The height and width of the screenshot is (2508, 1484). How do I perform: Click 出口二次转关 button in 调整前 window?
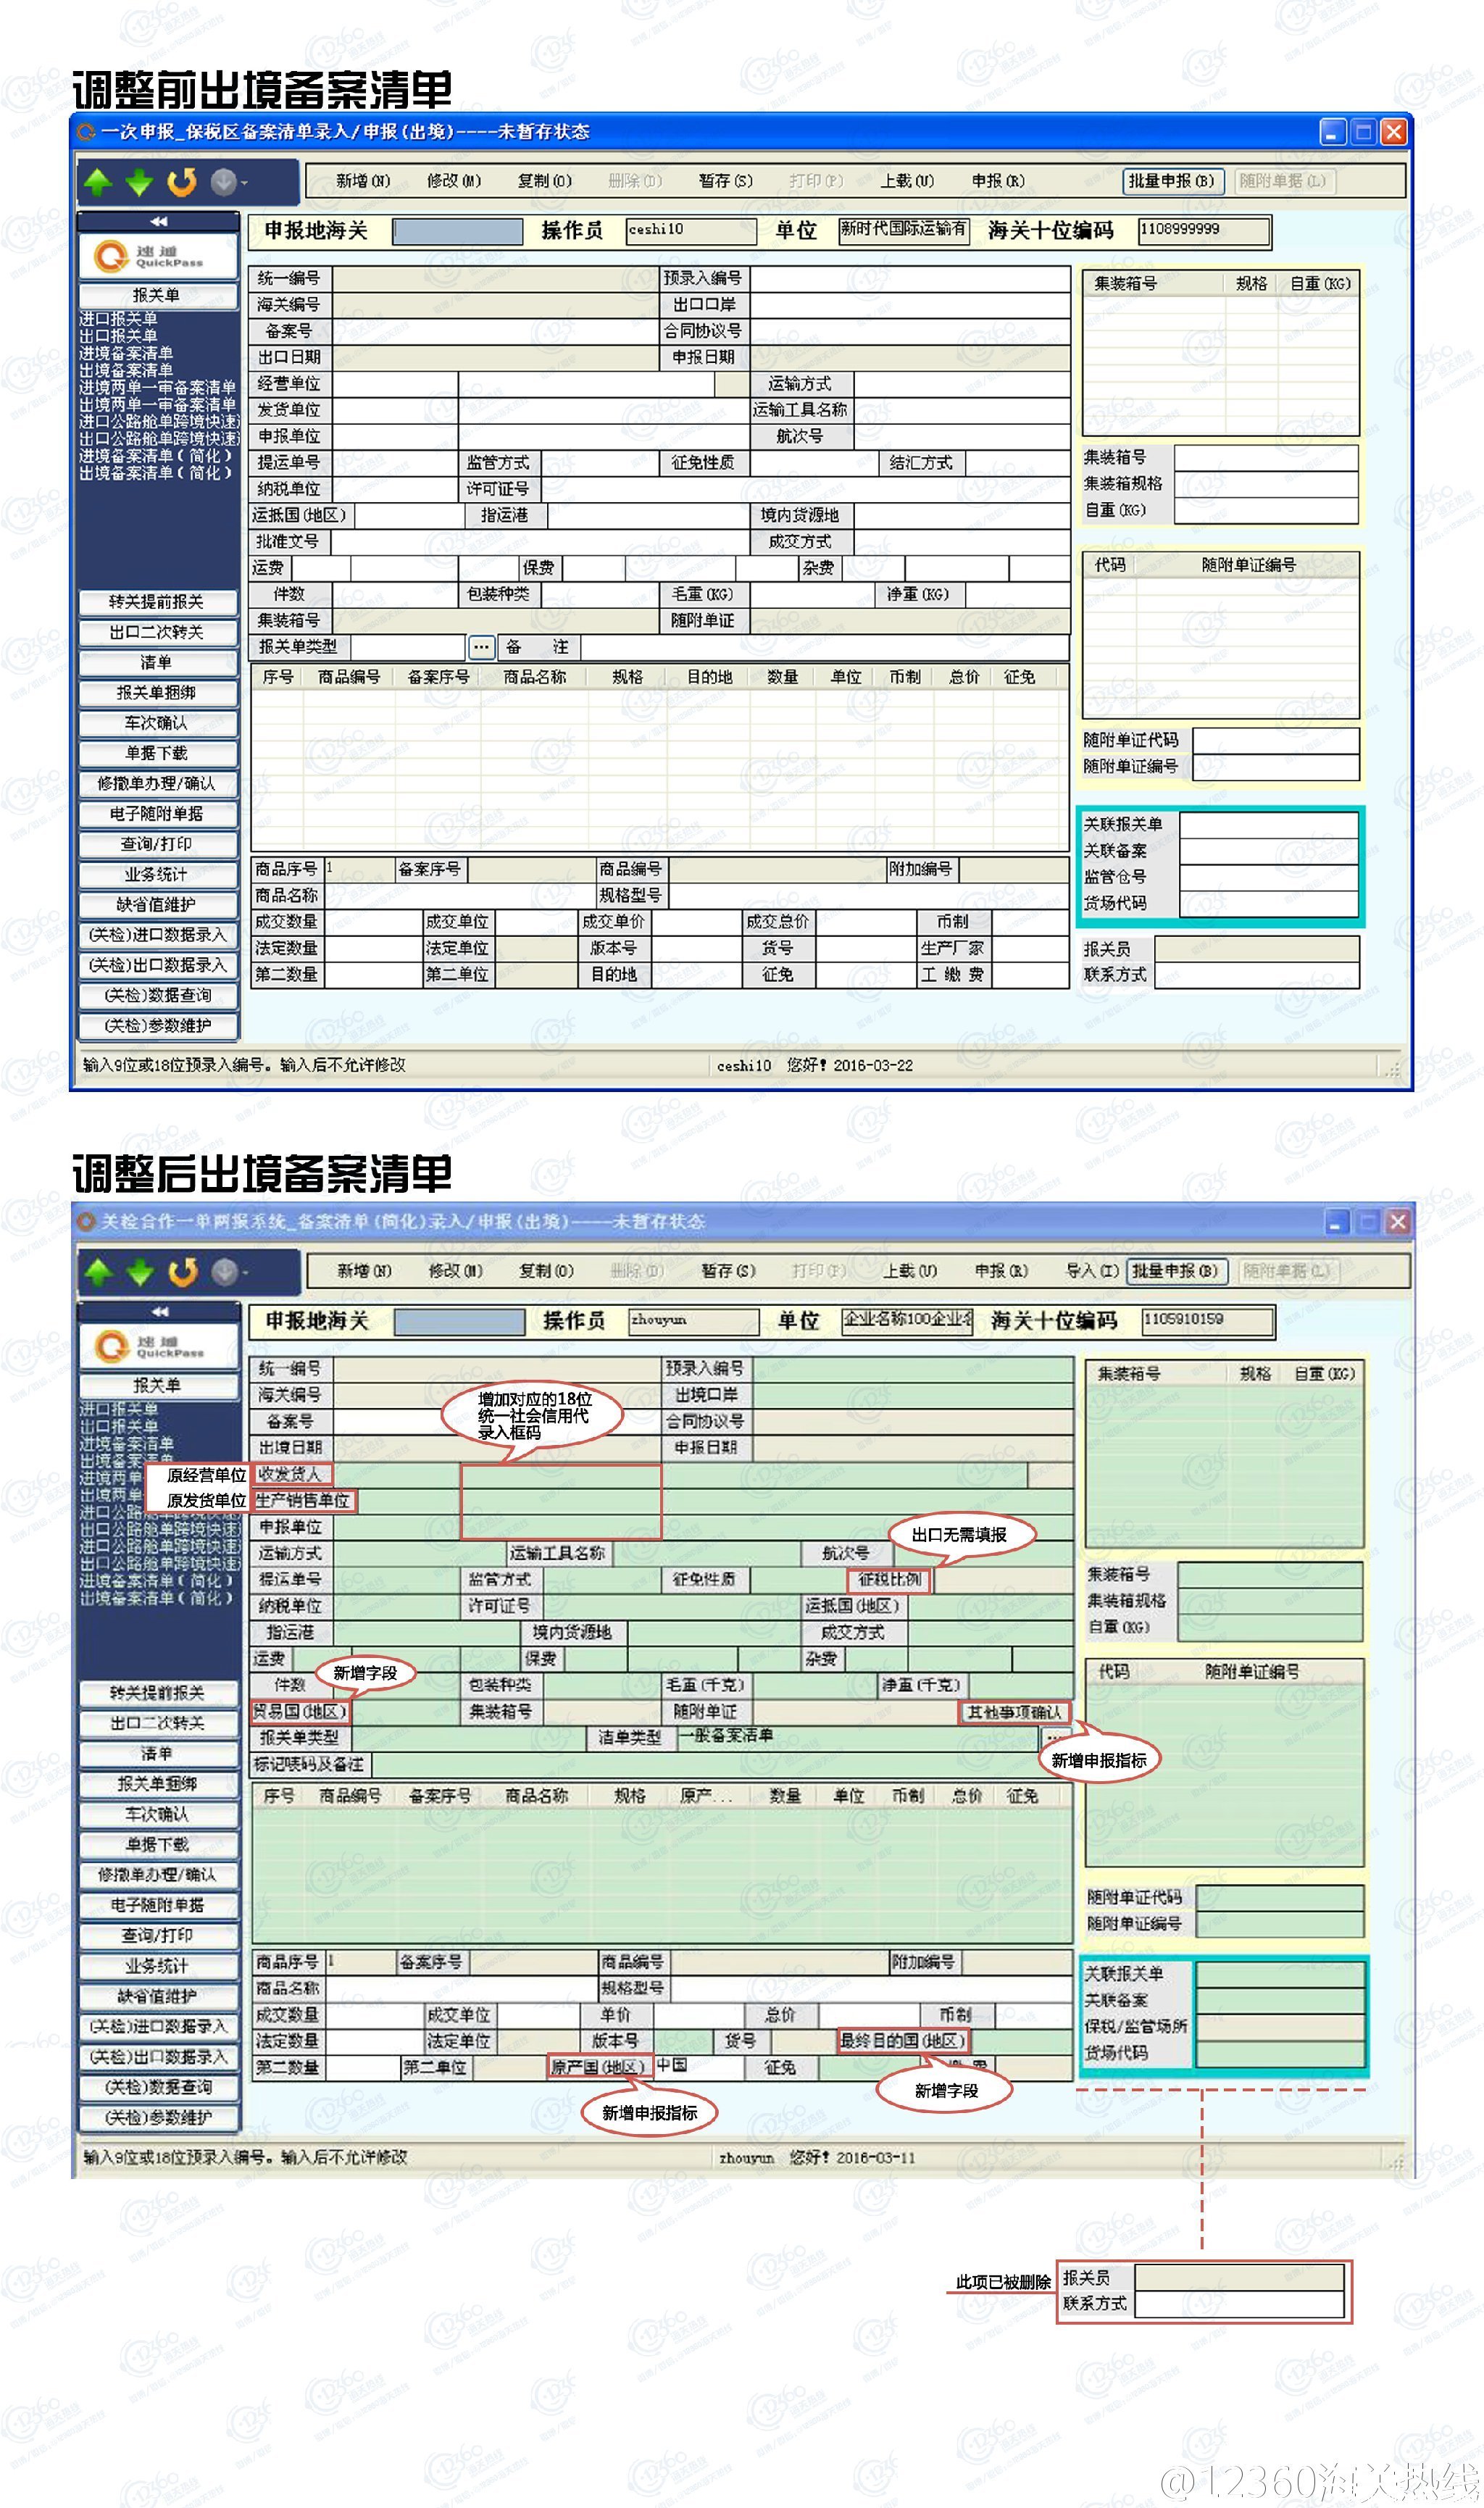tap(158, 632)
